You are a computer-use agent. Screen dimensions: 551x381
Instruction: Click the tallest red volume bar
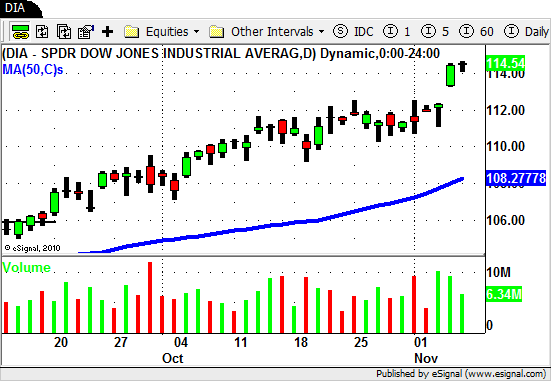[150, 297]
